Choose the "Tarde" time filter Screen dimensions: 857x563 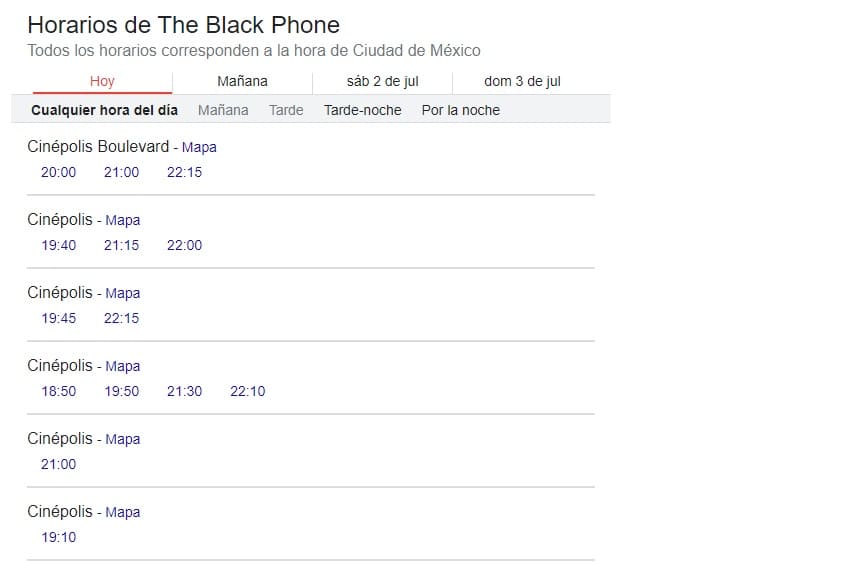click(286, 110)
